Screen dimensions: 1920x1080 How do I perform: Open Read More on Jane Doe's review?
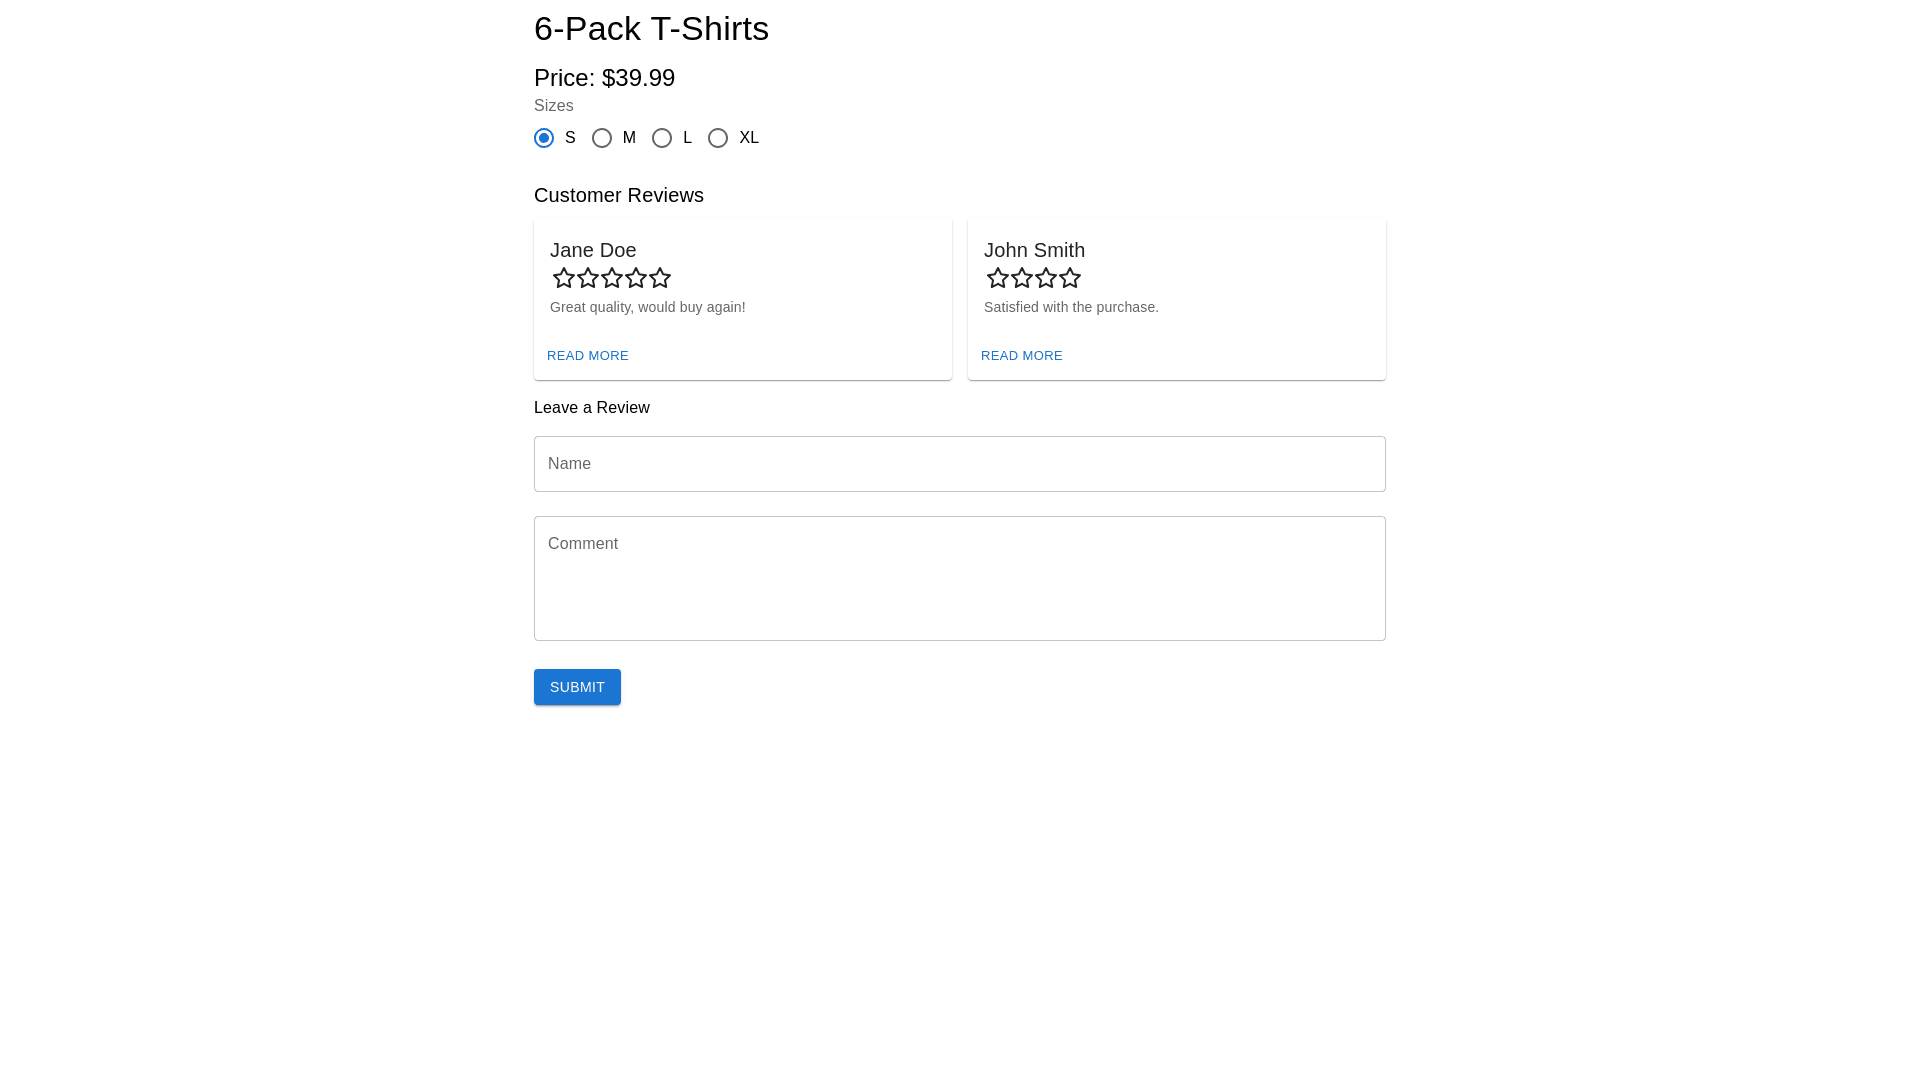coord(588,356)
